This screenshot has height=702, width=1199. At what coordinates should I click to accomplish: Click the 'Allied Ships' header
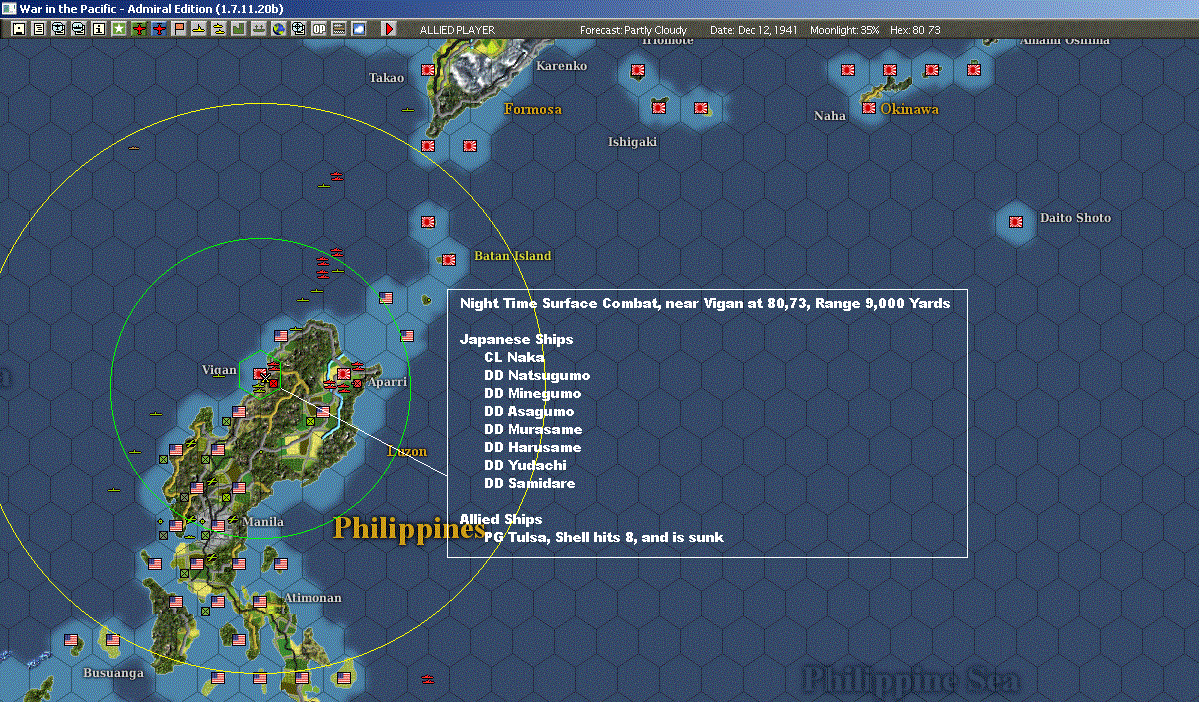click(x=501, y=519)
